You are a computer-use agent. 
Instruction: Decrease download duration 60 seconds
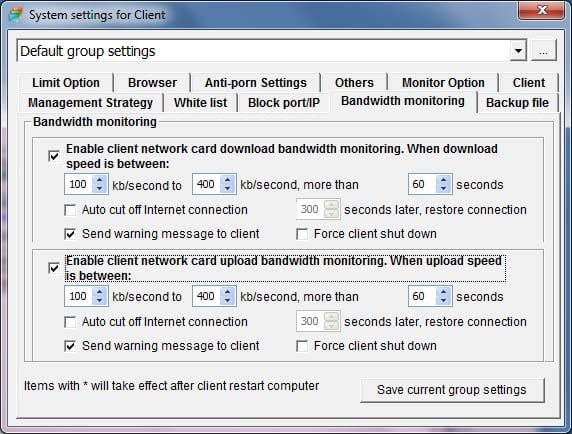click(x=443, y=189)
